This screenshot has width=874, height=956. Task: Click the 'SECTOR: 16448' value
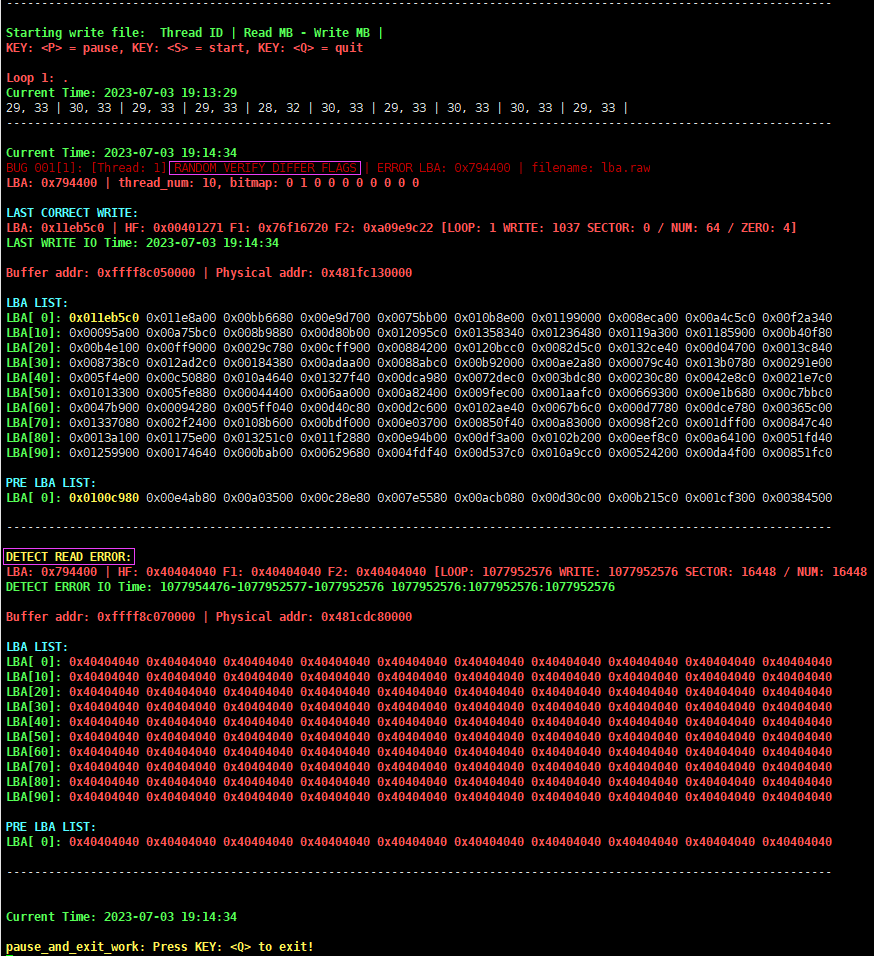[731, 572]
